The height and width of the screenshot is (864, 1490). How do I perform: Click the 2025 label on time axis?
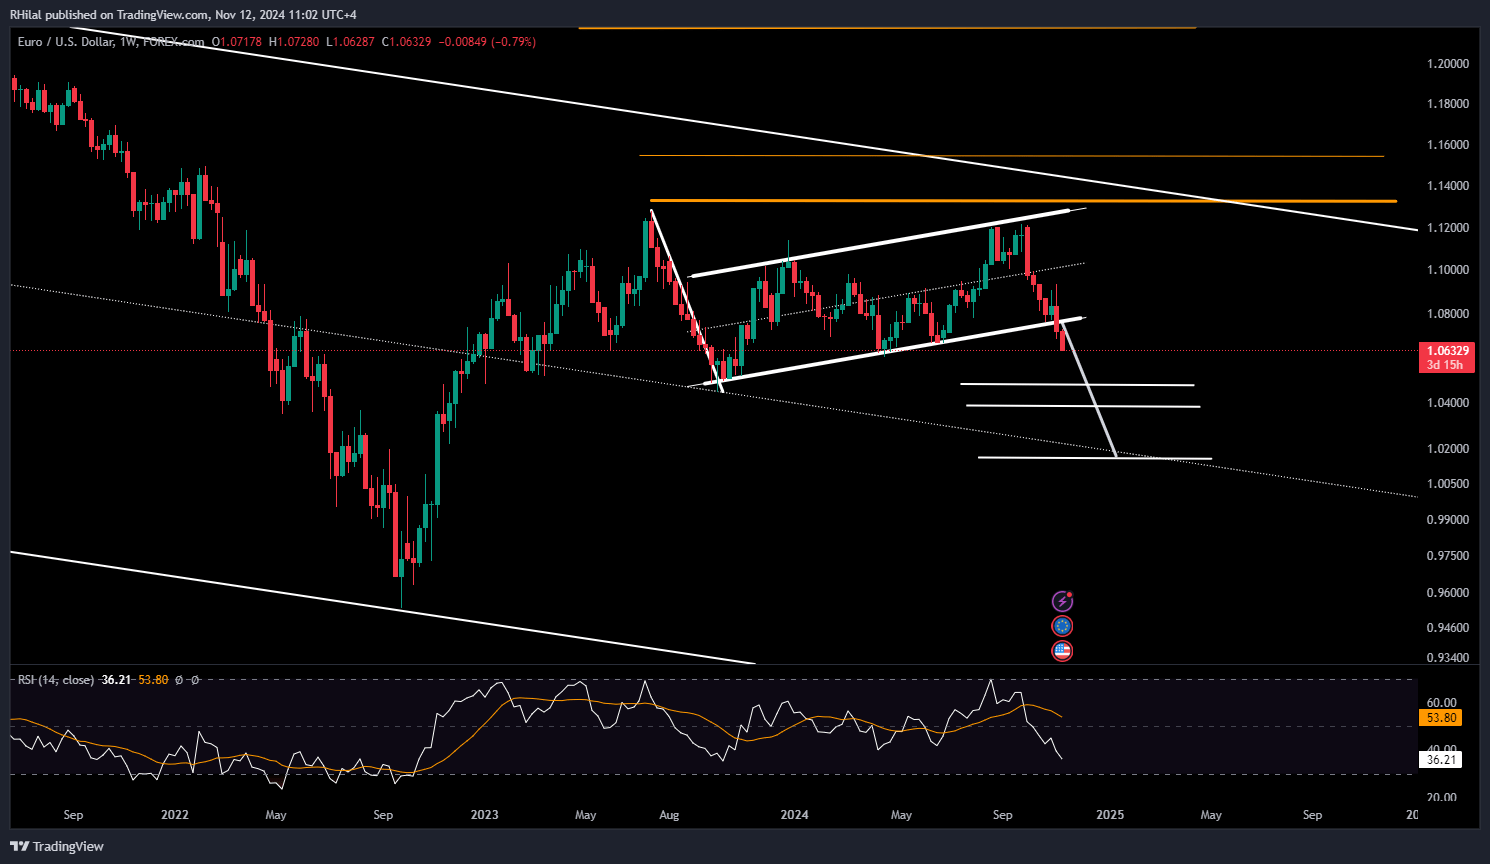click(x=1110, y=815)
